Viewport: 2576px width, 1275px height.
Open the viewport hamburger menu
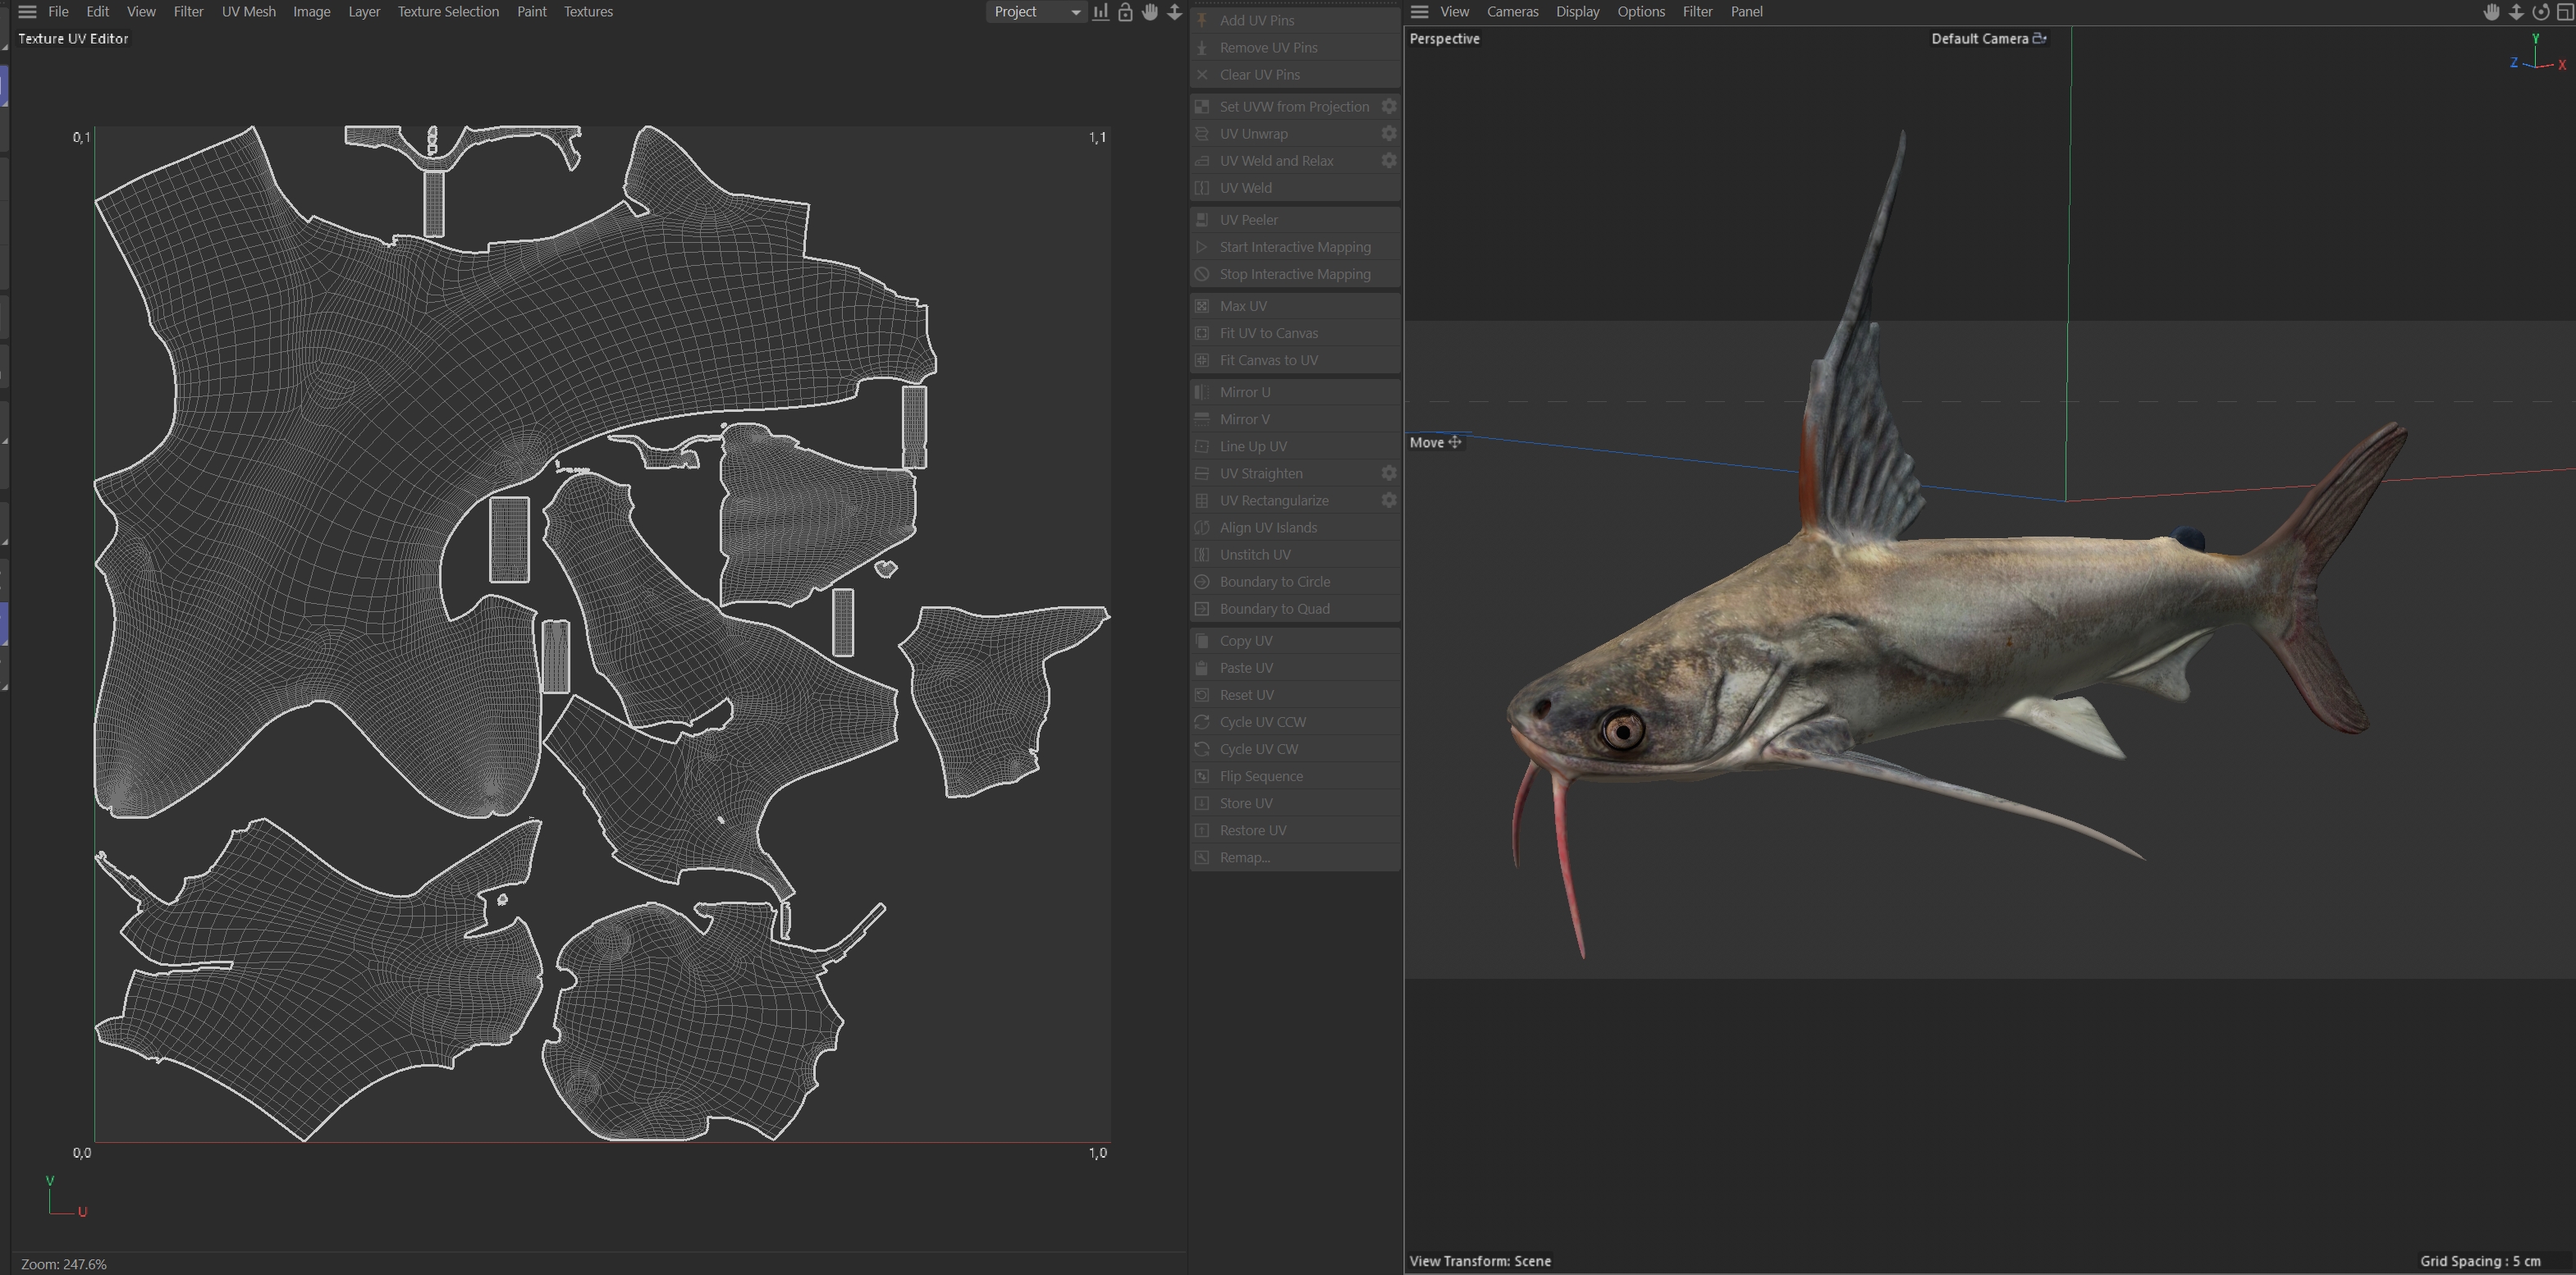pyautogui.click(x=1419, y=12)
